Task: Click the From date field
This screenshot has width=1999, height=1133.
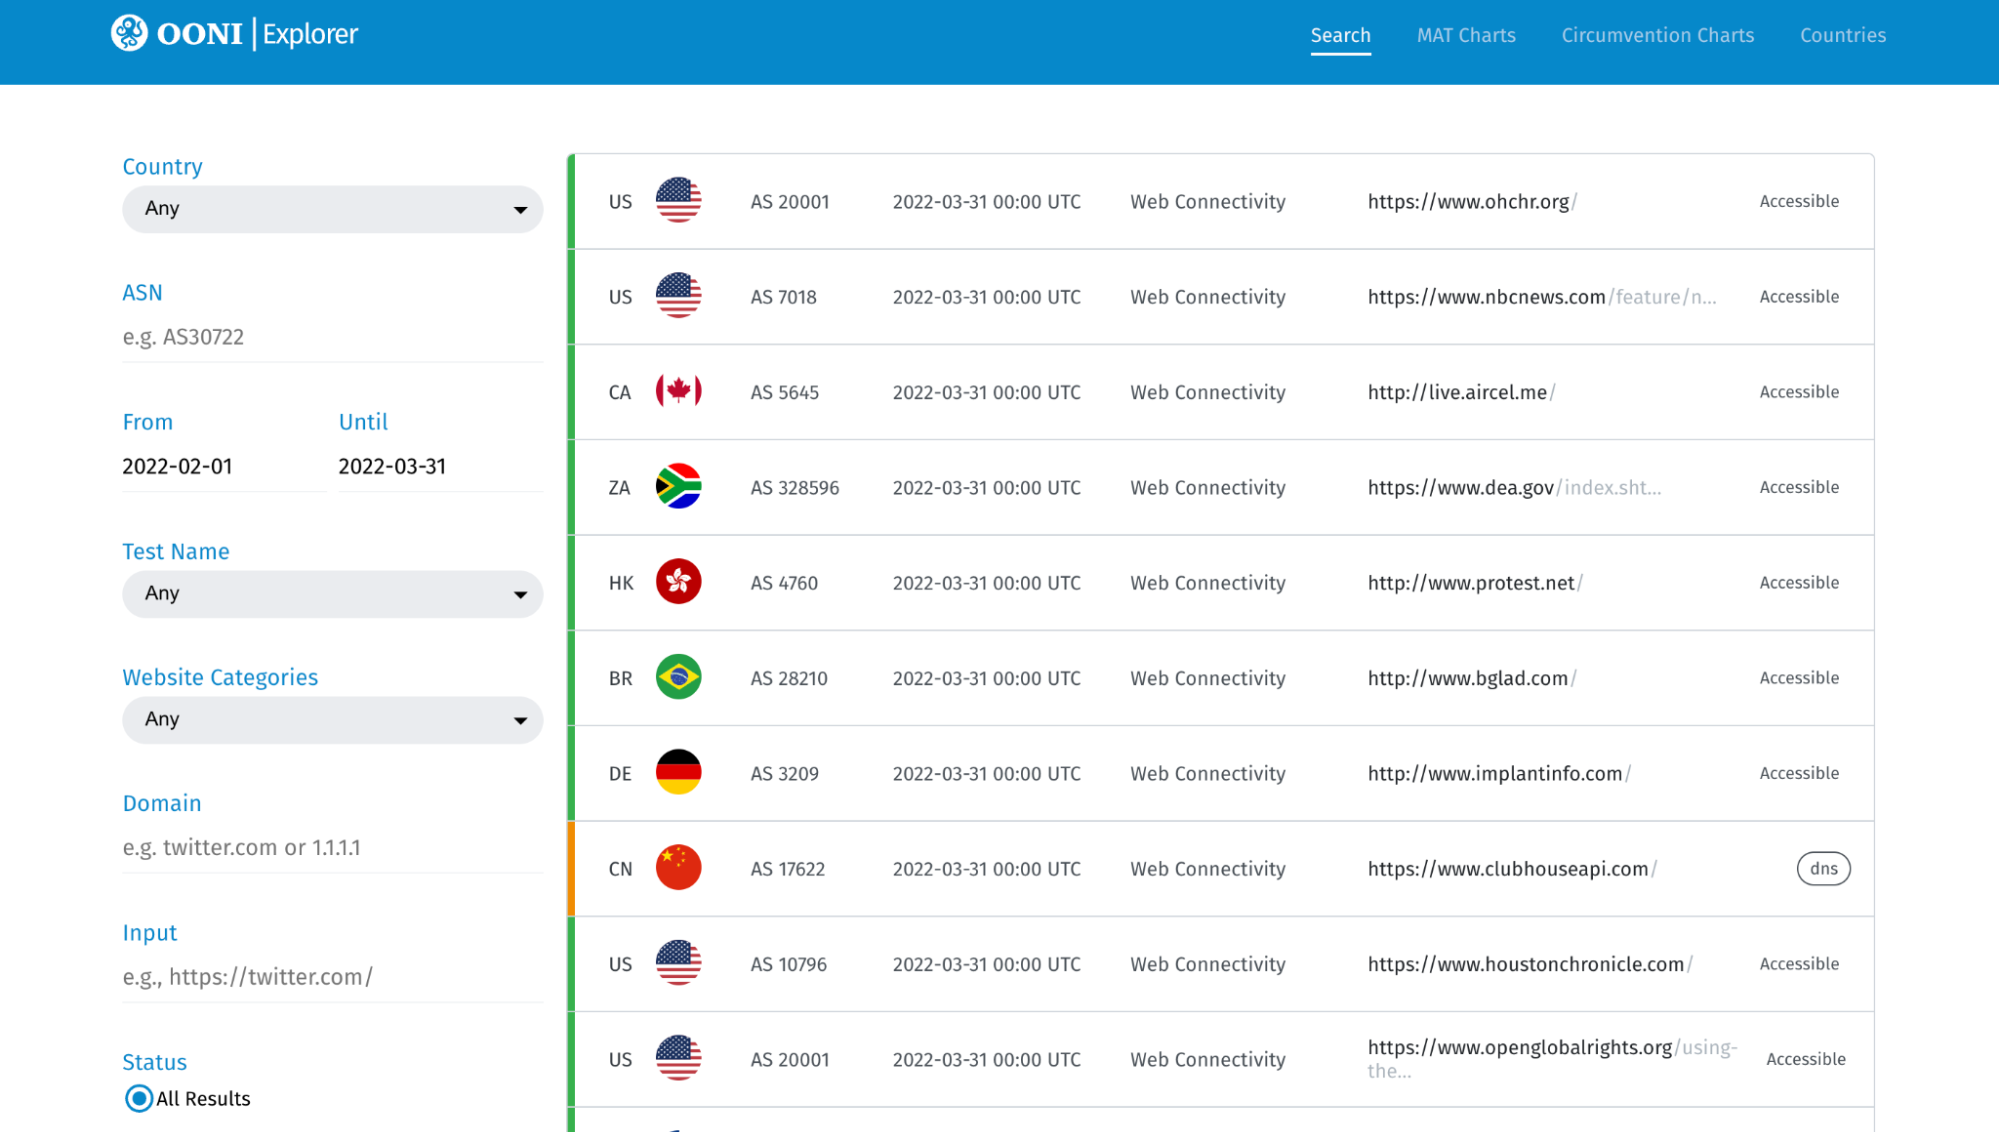Action: (x=222, y=467)
